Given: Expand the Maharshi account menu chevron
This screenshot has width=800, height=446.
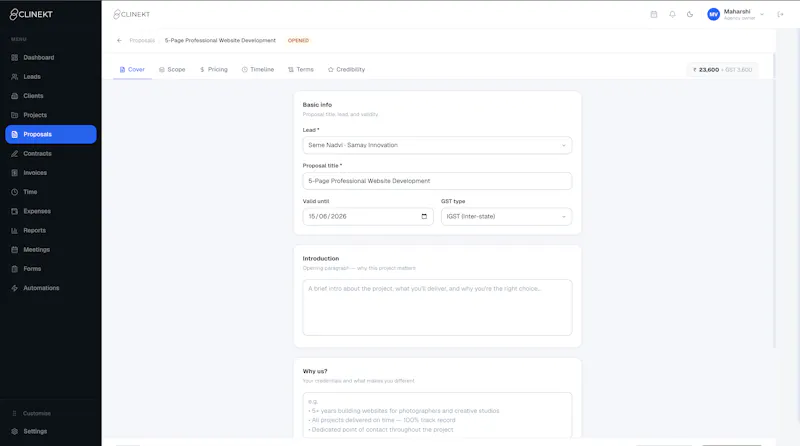Looking at the screenshot, I should (x=762, y=14).
